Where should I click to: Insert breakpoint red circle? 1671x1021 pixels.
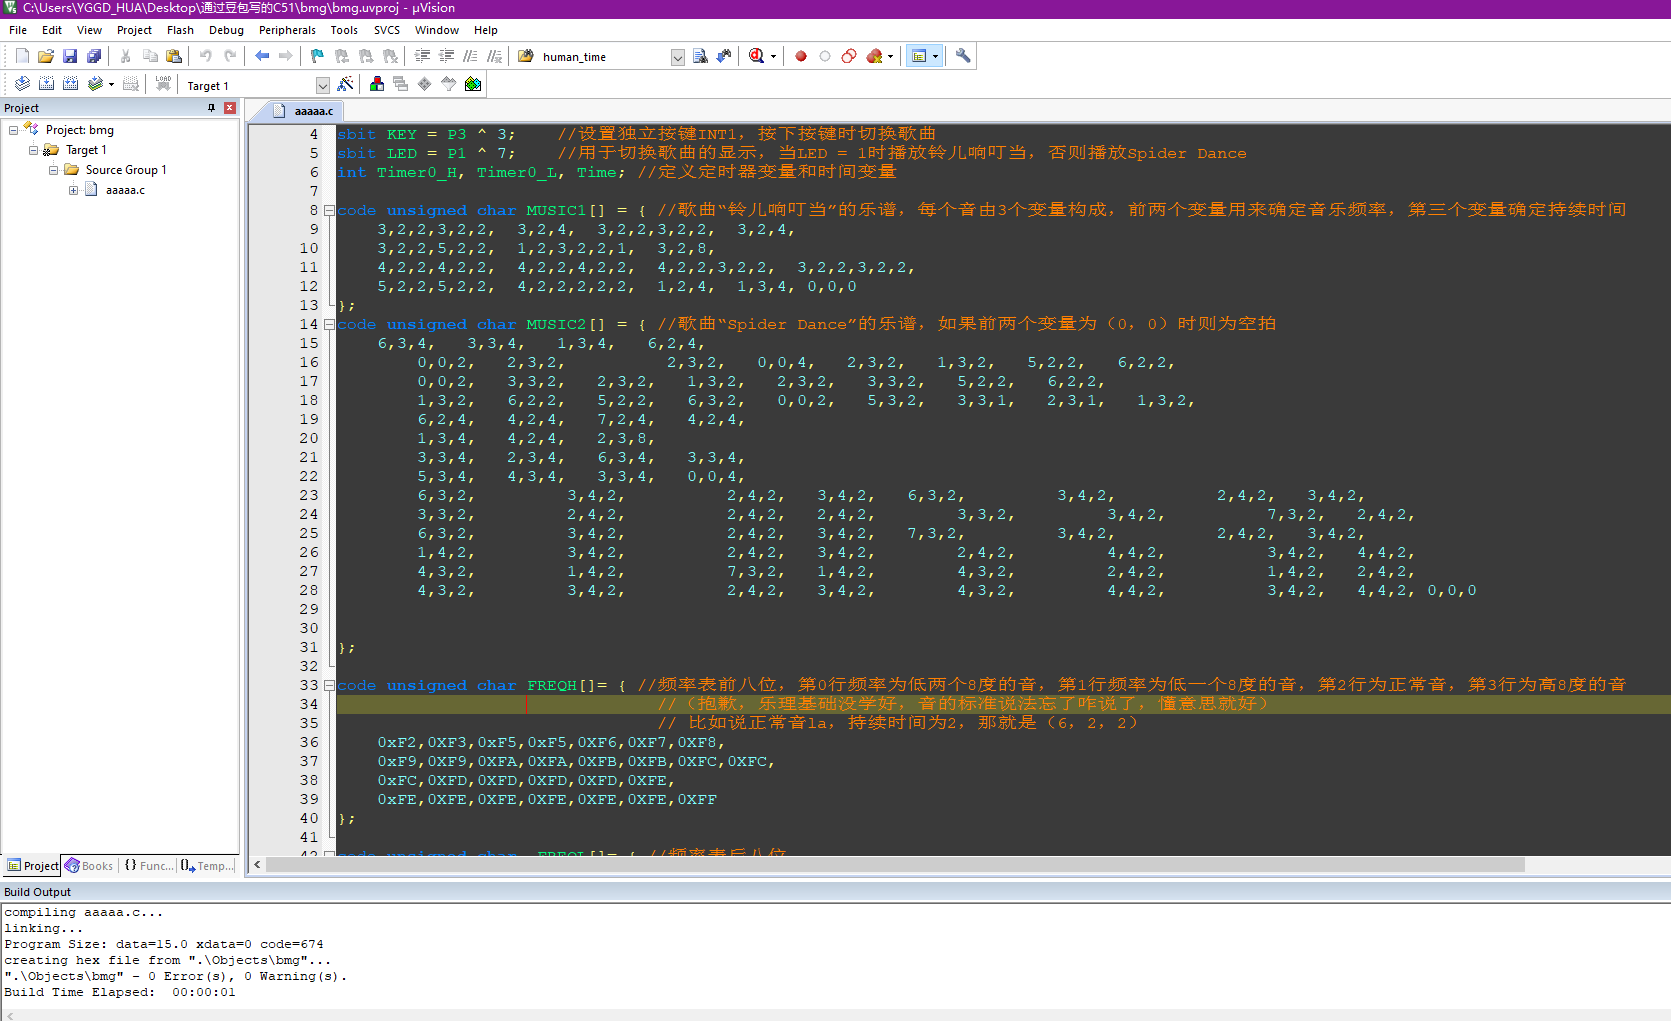(801, 56)
